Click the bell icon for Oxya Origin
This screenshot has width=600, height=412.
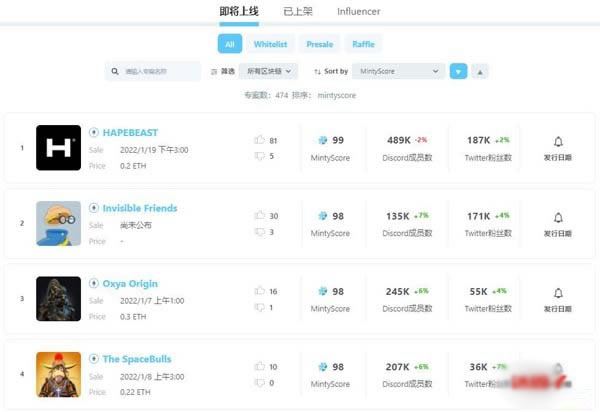(x=558, y=293)
